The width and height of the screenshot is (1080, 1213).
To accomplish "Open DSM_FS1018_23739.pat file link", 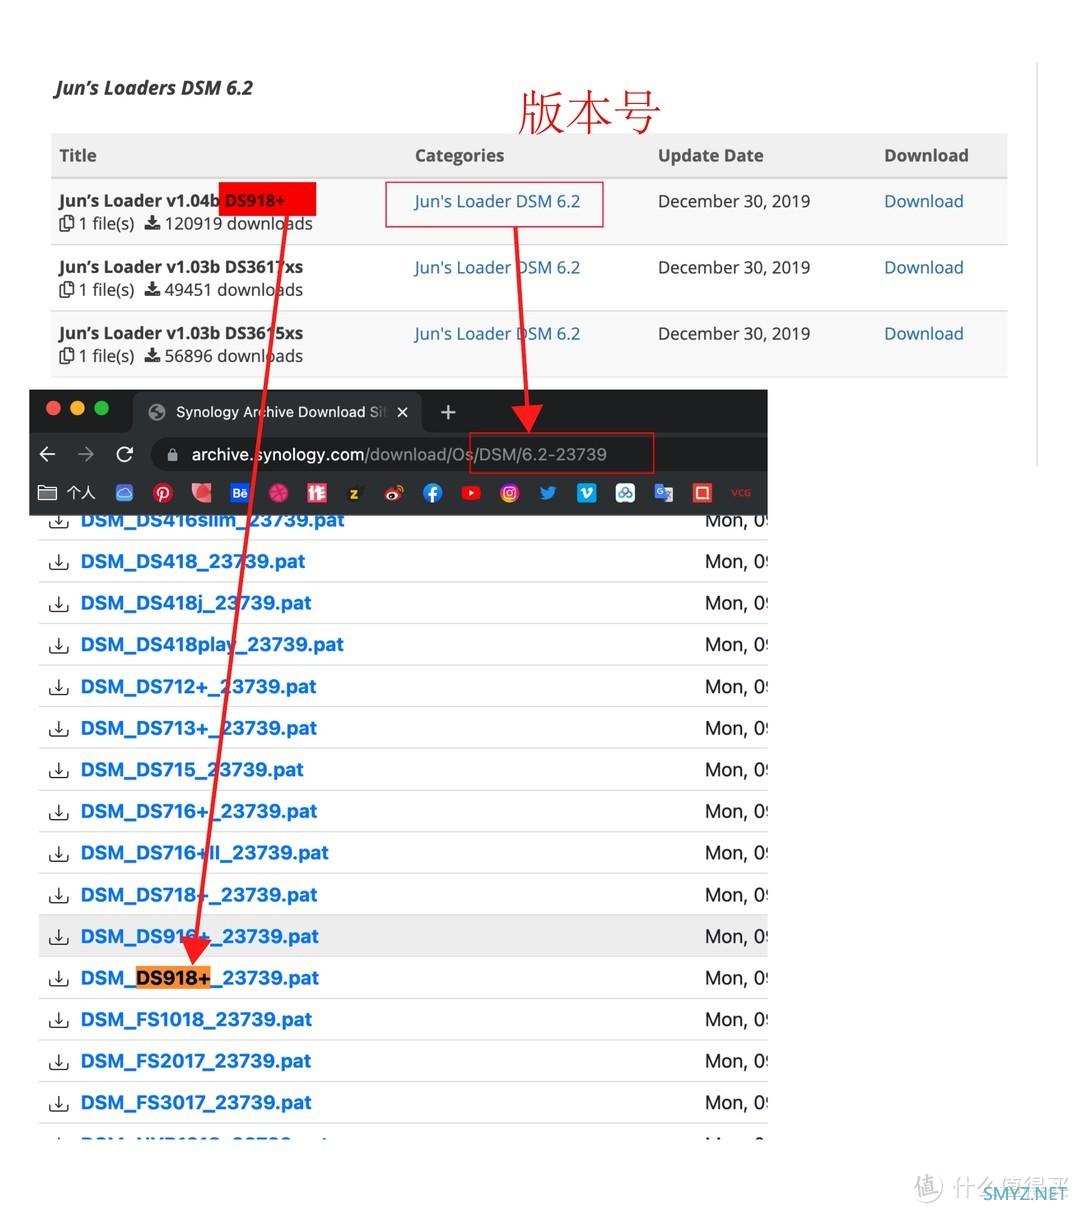I will (x=196, y=1019).
